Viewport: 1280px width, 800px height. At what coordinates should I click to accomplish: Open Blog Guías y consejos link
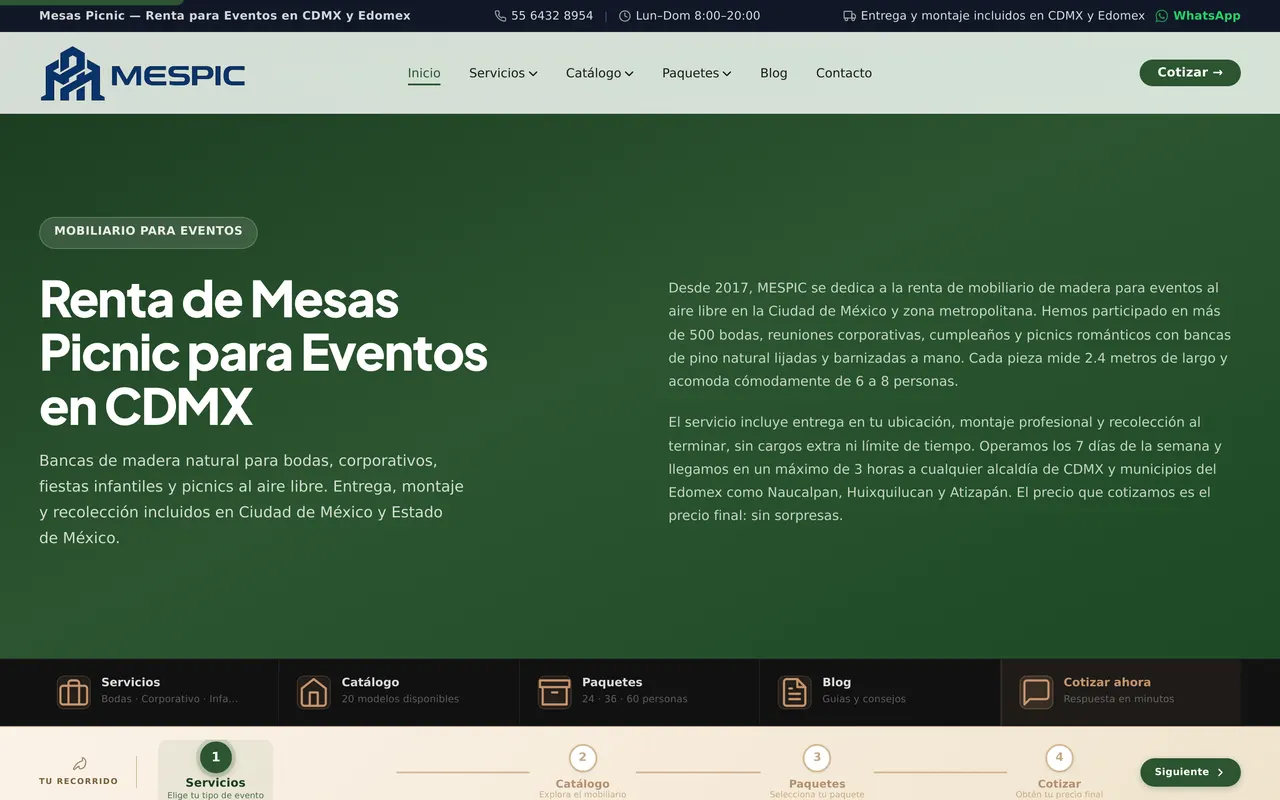[x=880, y=691]
